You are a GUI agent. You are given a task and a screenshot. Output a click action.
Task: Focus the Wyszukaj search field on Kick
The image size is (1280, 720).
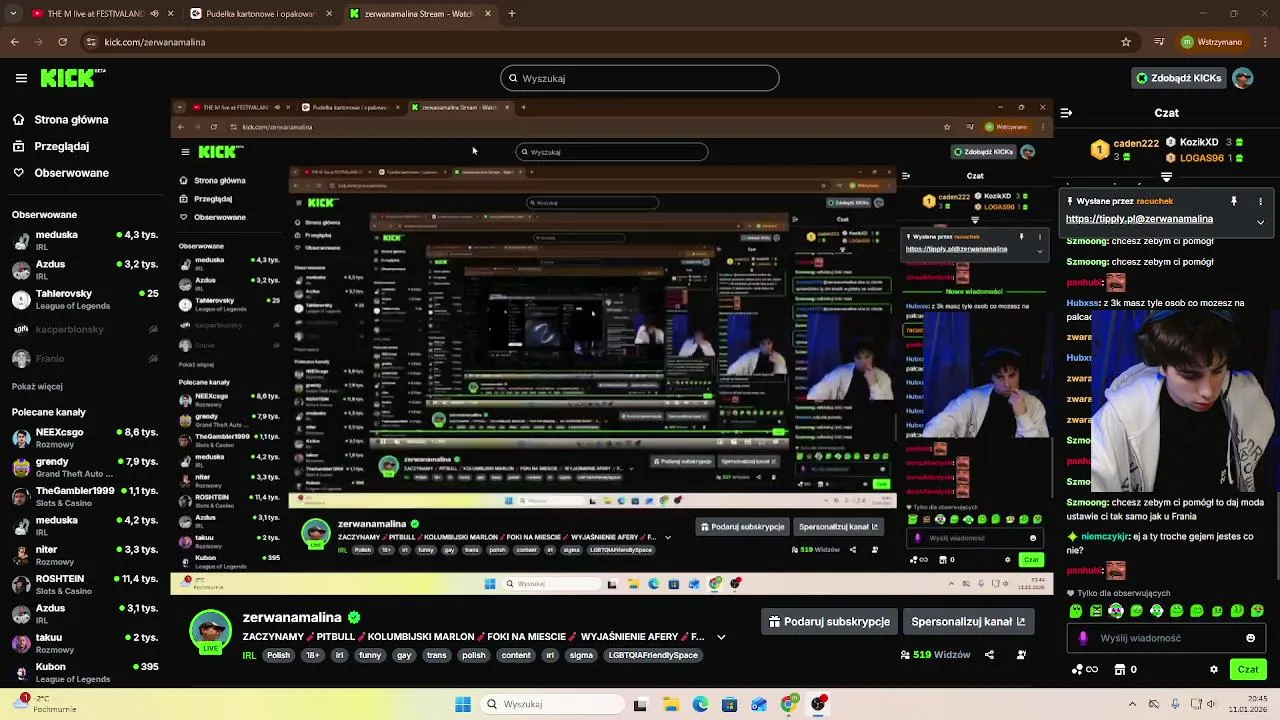tap(640, 78)
